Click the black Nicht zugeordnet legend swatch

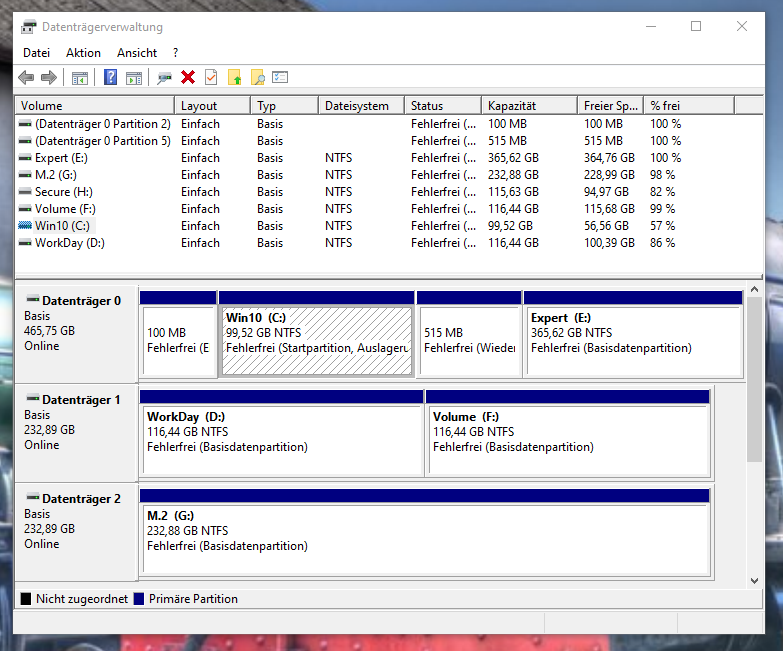point(26,599)
